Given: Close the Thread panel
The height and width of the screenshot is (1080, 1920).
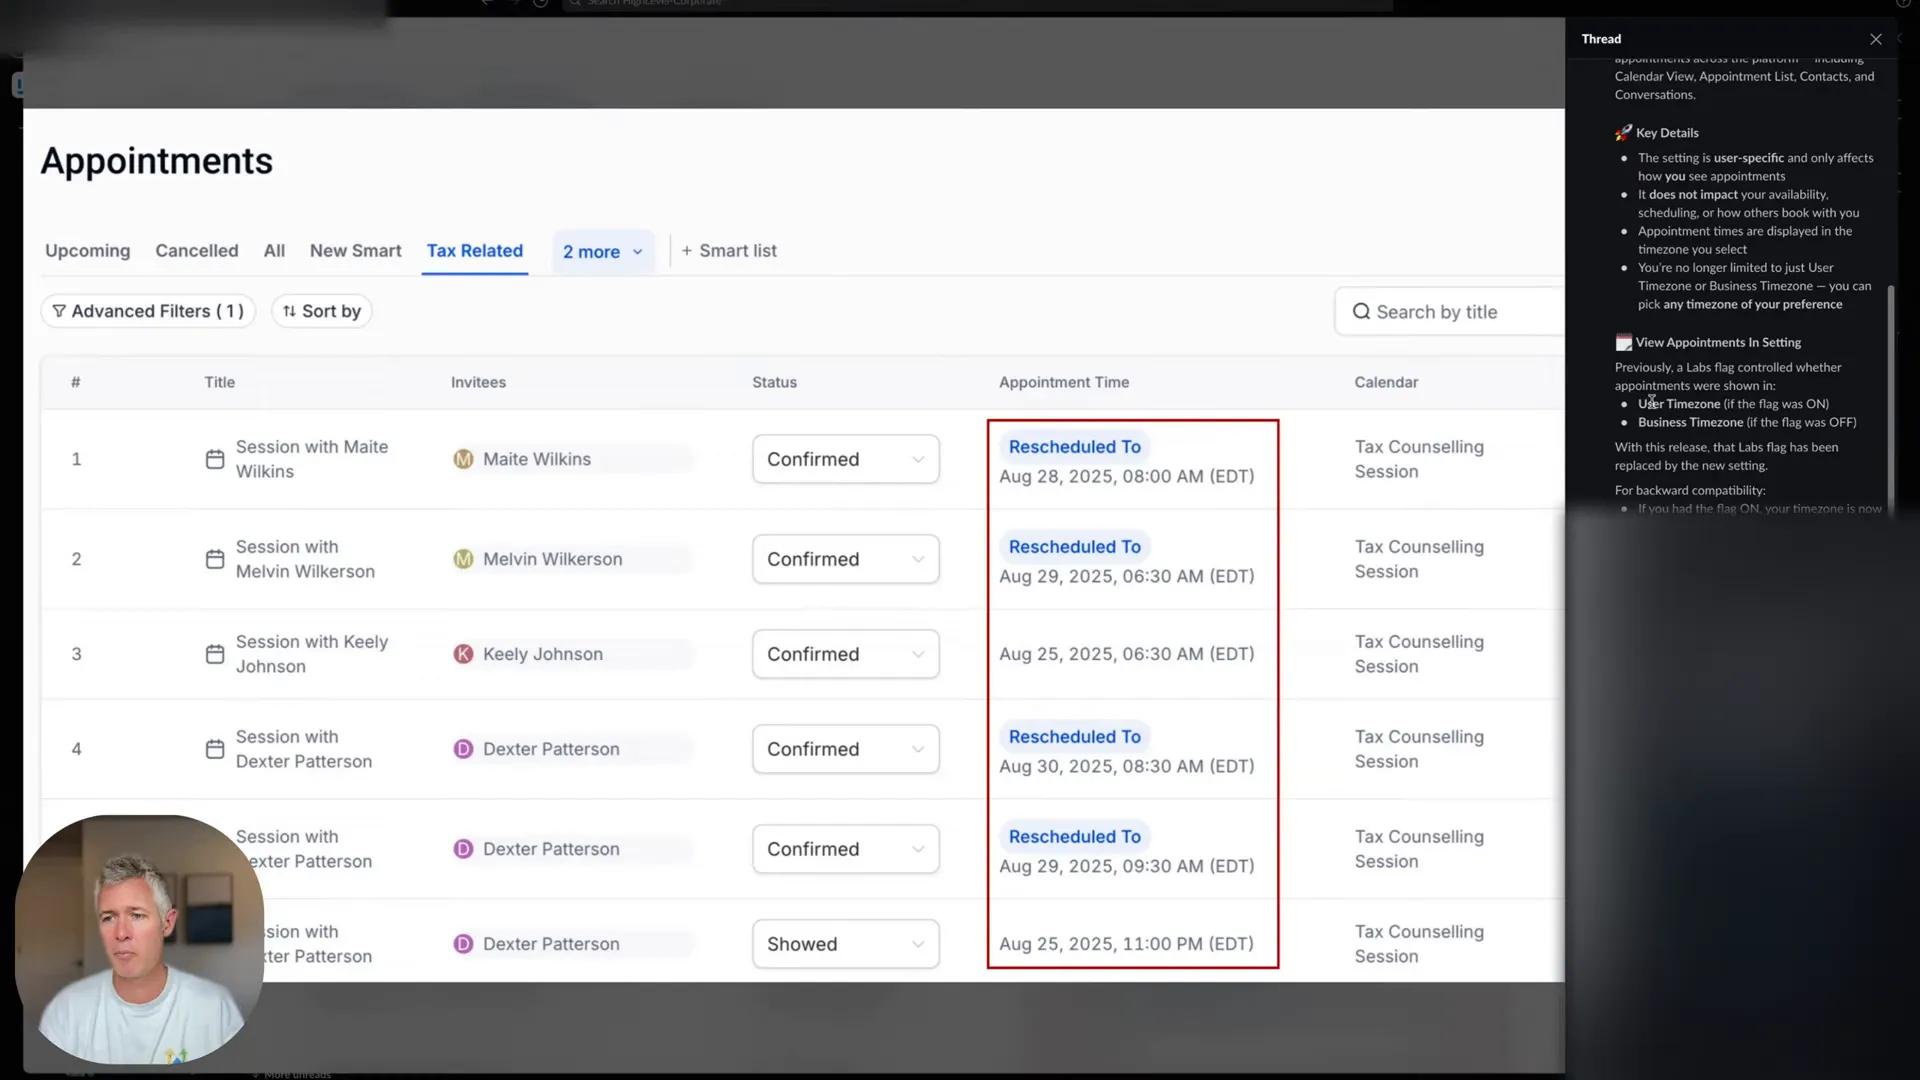Looking at the screenshot, I should (1875, 39).
